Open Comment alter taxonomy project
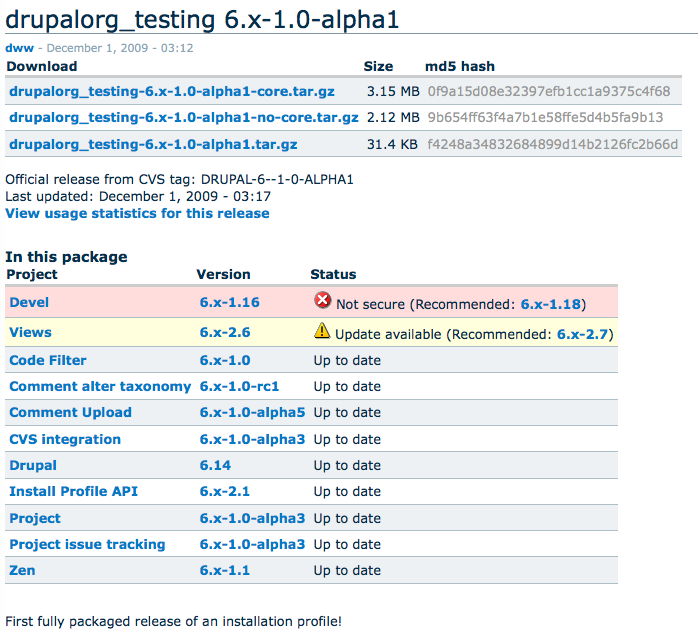Screen dimensions: 698x631 point(100,386)
